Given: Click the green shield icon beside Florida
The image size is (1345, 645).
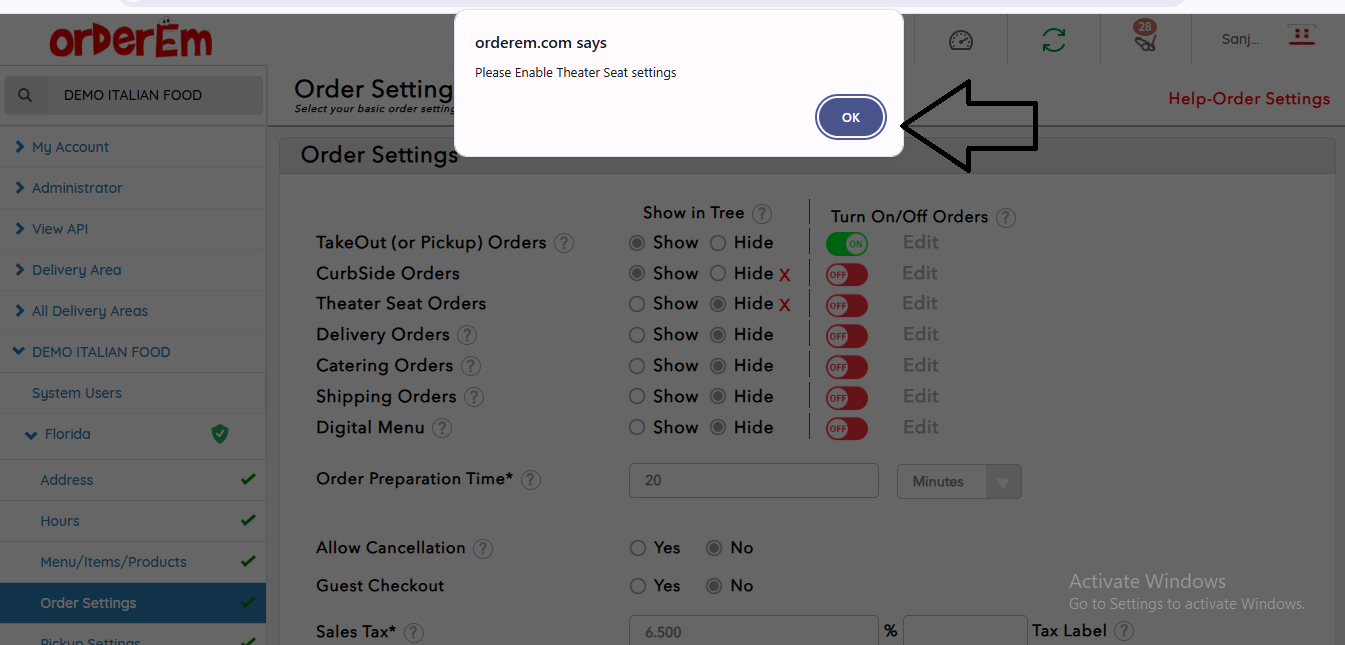Looking at the screenshot, I should pos(220,434).
